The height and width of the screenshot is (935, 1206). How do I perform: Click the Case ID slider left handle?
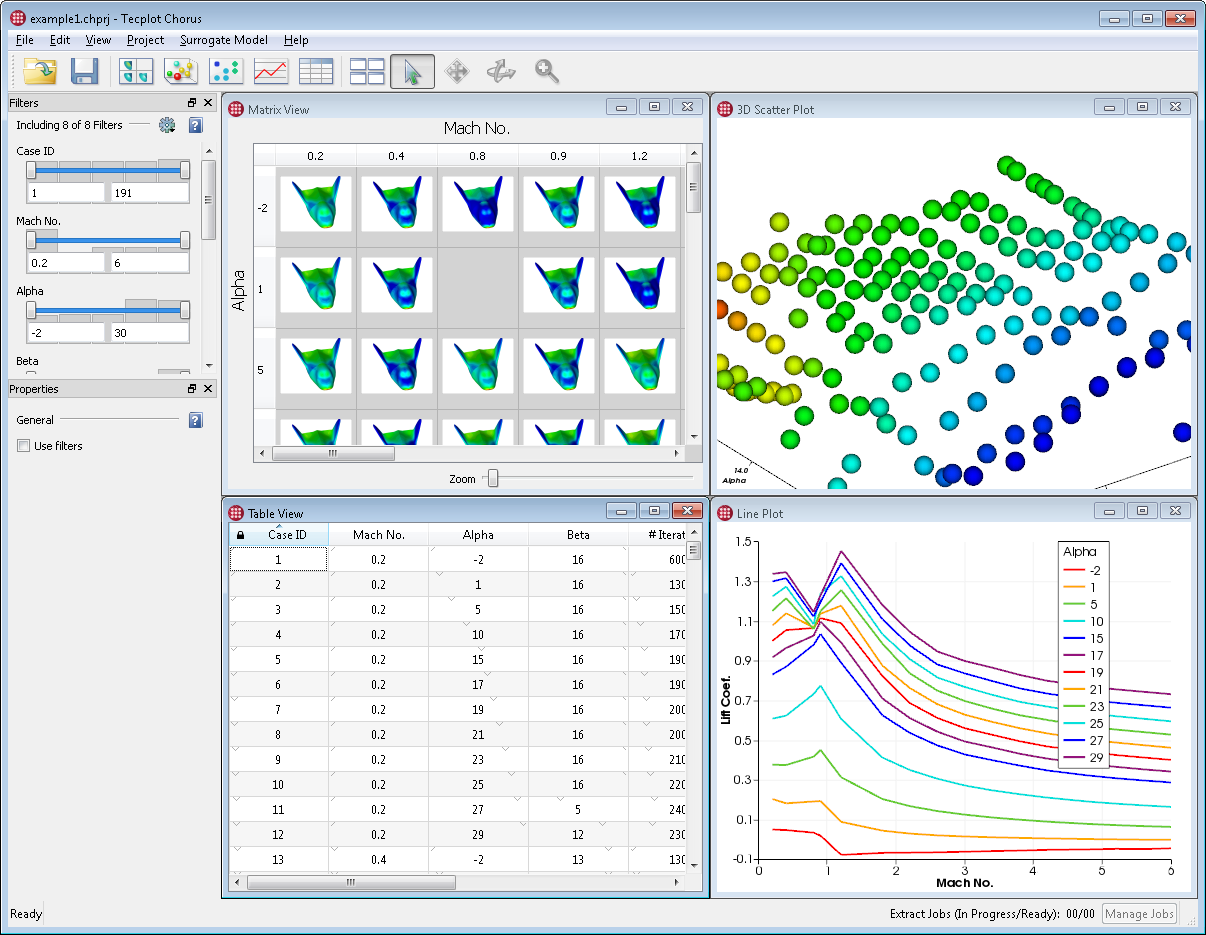click(x=31, y=170)
